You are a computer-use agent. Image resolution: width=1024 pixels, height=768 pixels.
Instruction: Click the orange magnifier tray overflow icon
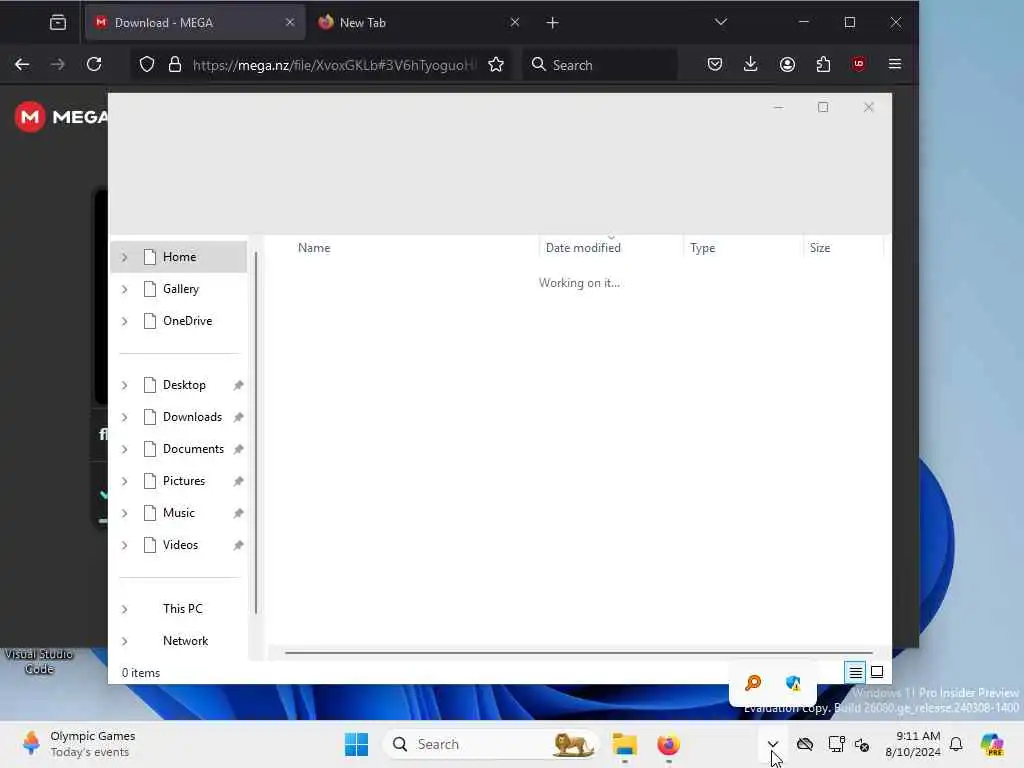(x=753, y=683)
